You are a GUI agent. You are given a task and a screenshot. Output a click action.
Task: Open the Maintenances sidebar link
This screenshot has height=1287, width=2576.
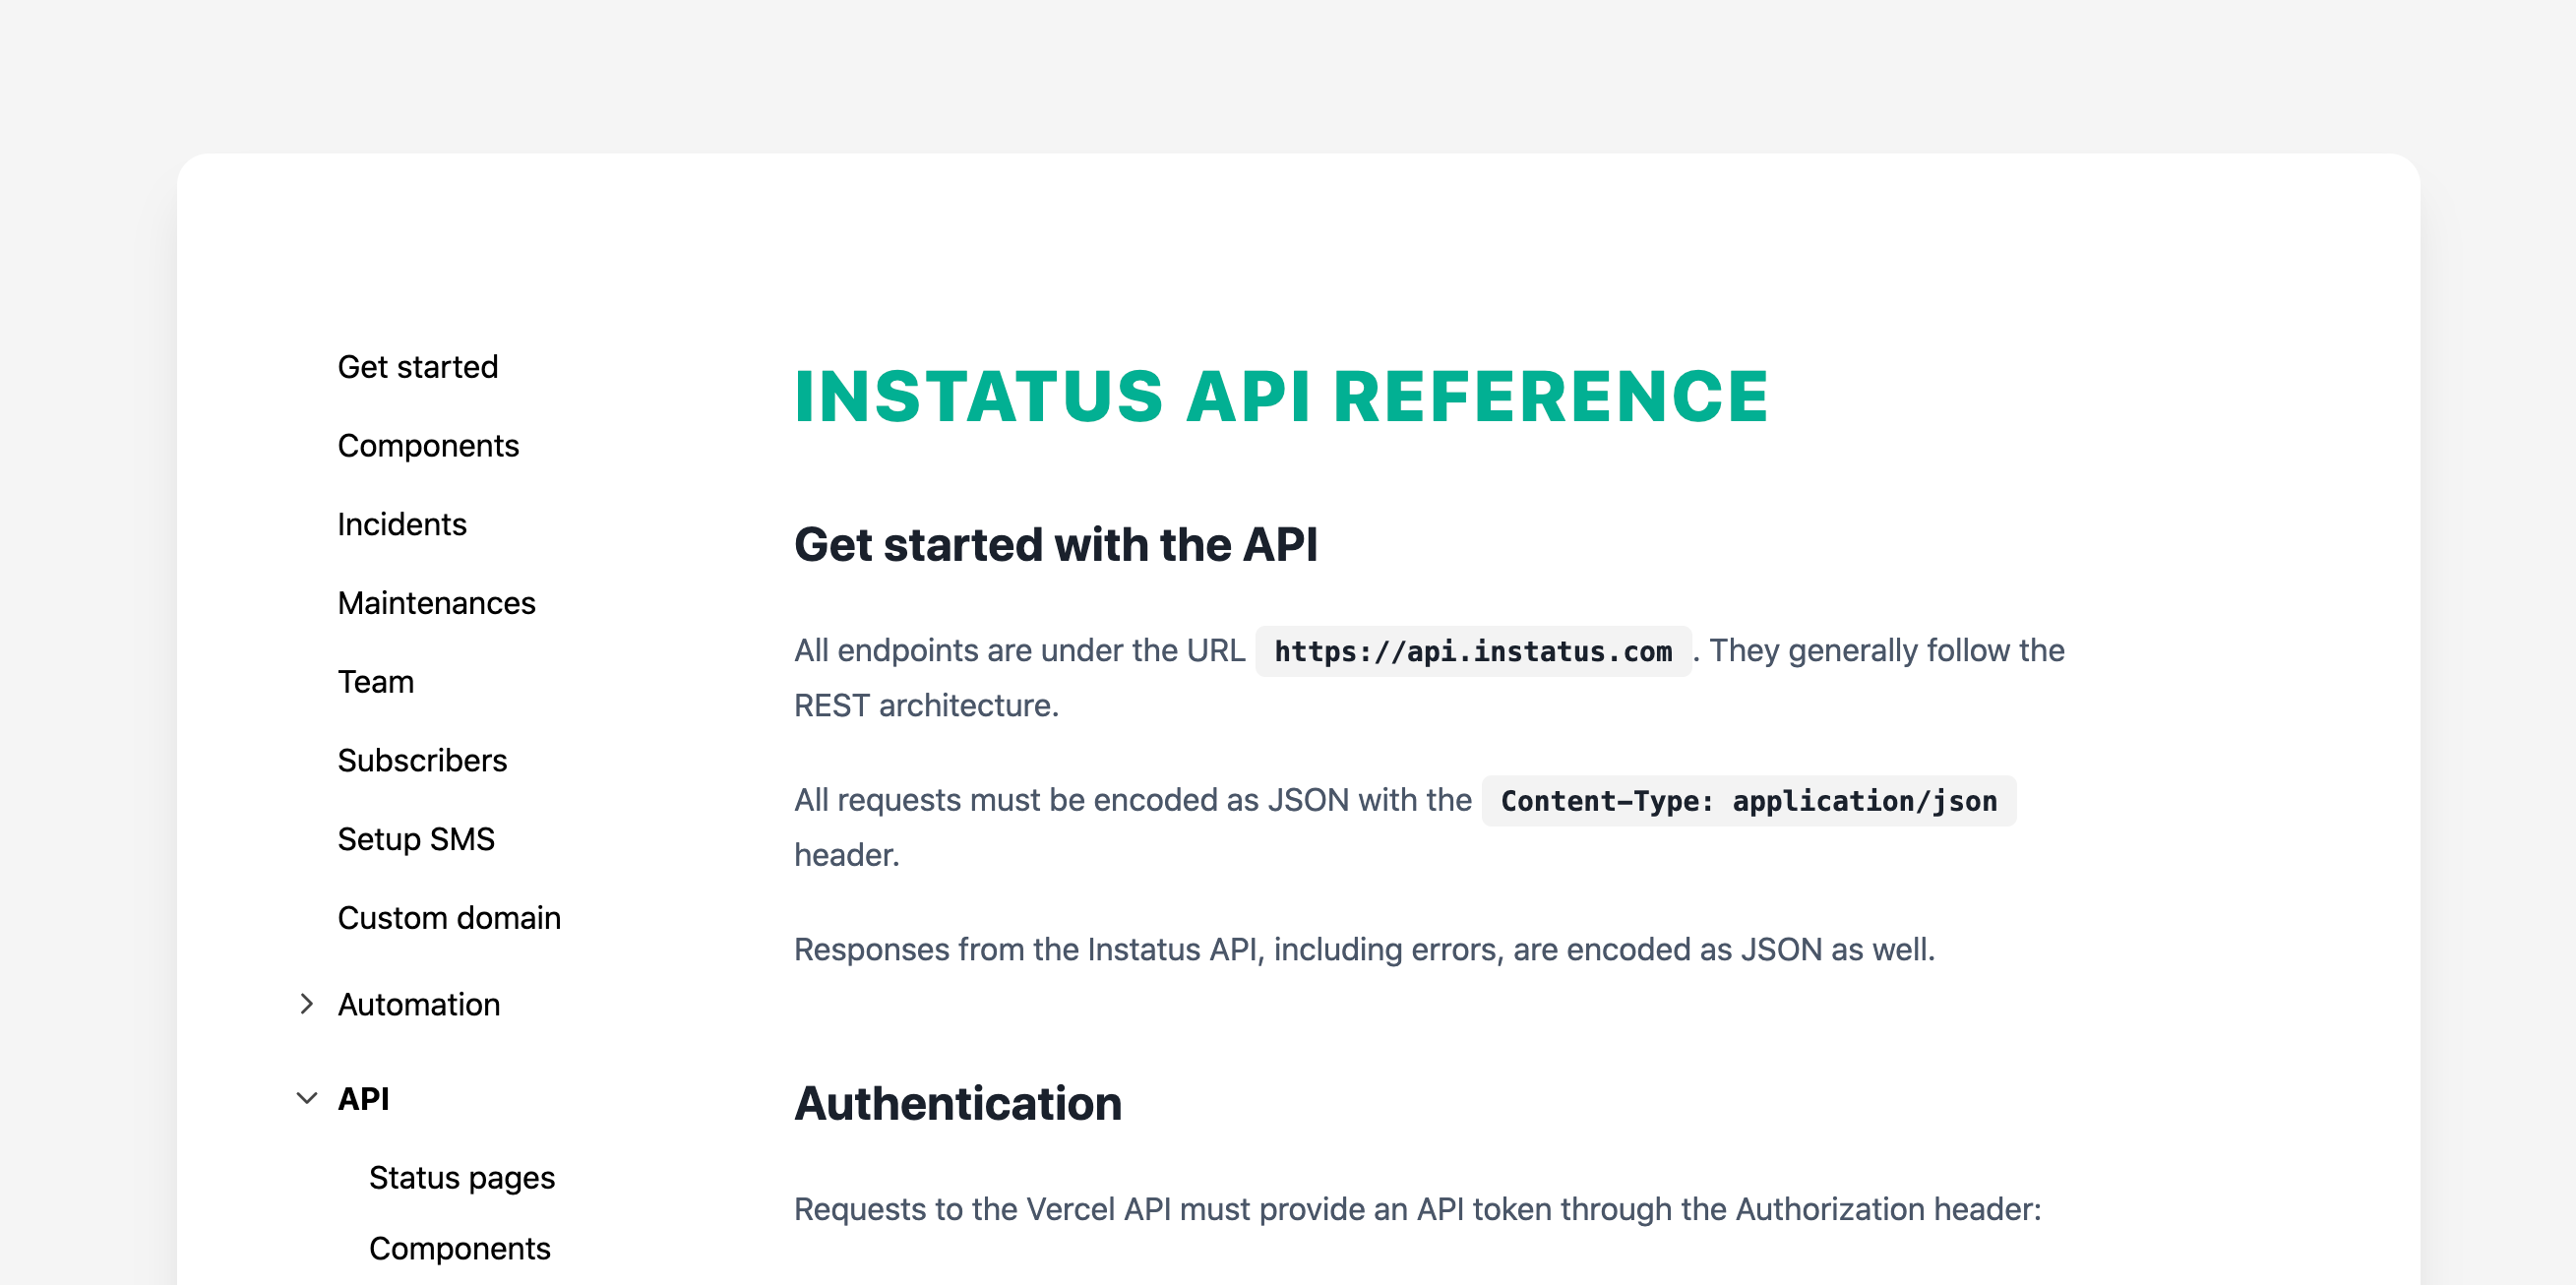(437, 604)
